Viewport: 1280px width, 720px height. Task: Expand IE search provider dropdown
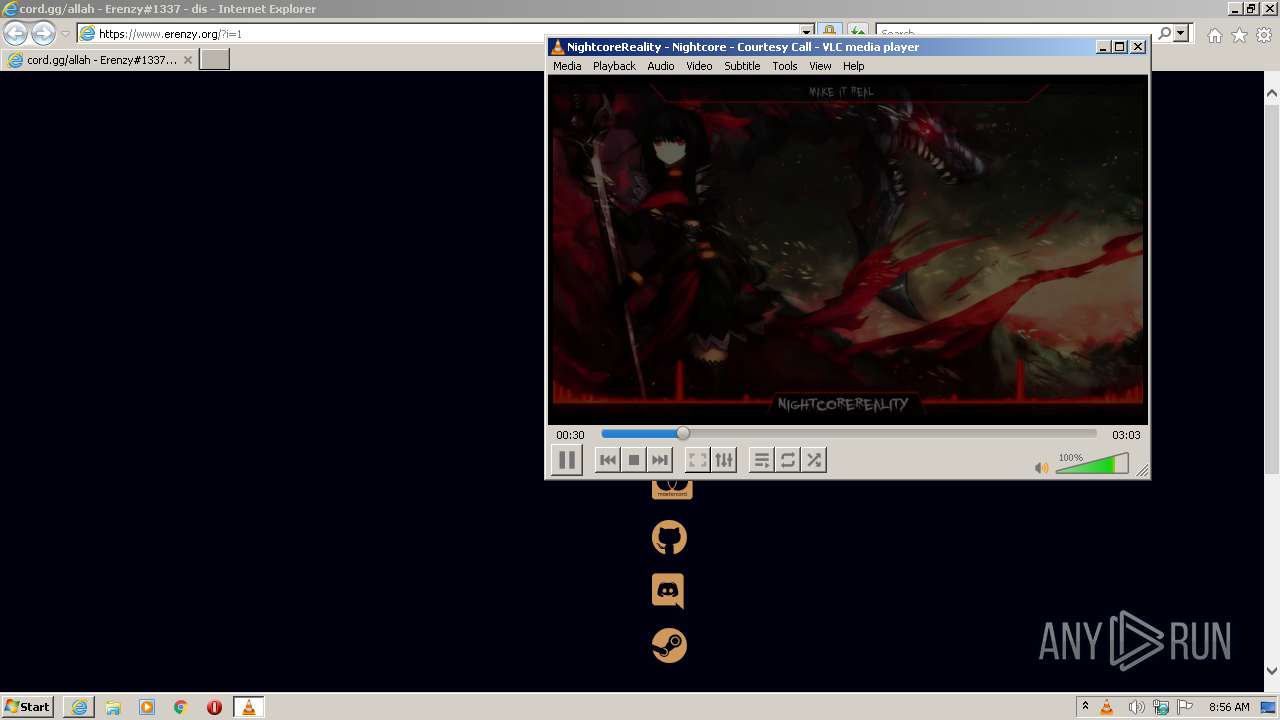(x=1181, y=33)
